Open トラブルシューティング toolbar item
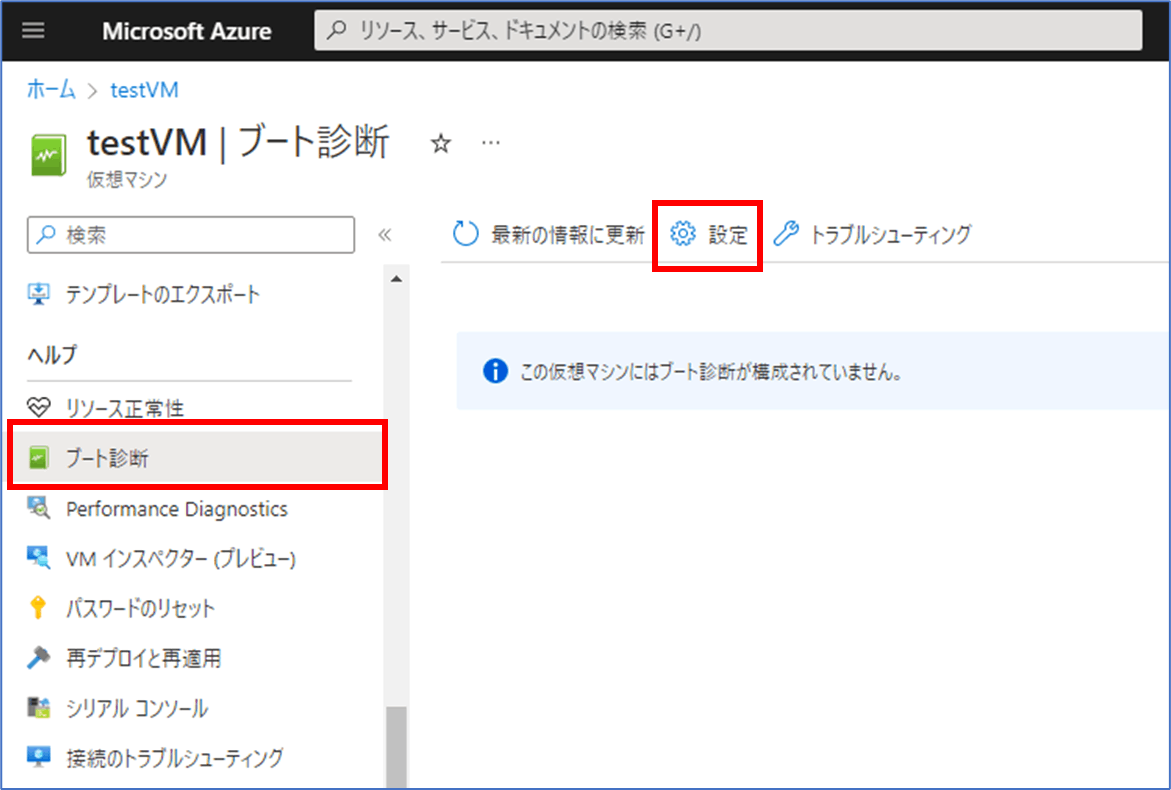Image resolution: width=1171 pixels, height=790 pixels. 872,234
